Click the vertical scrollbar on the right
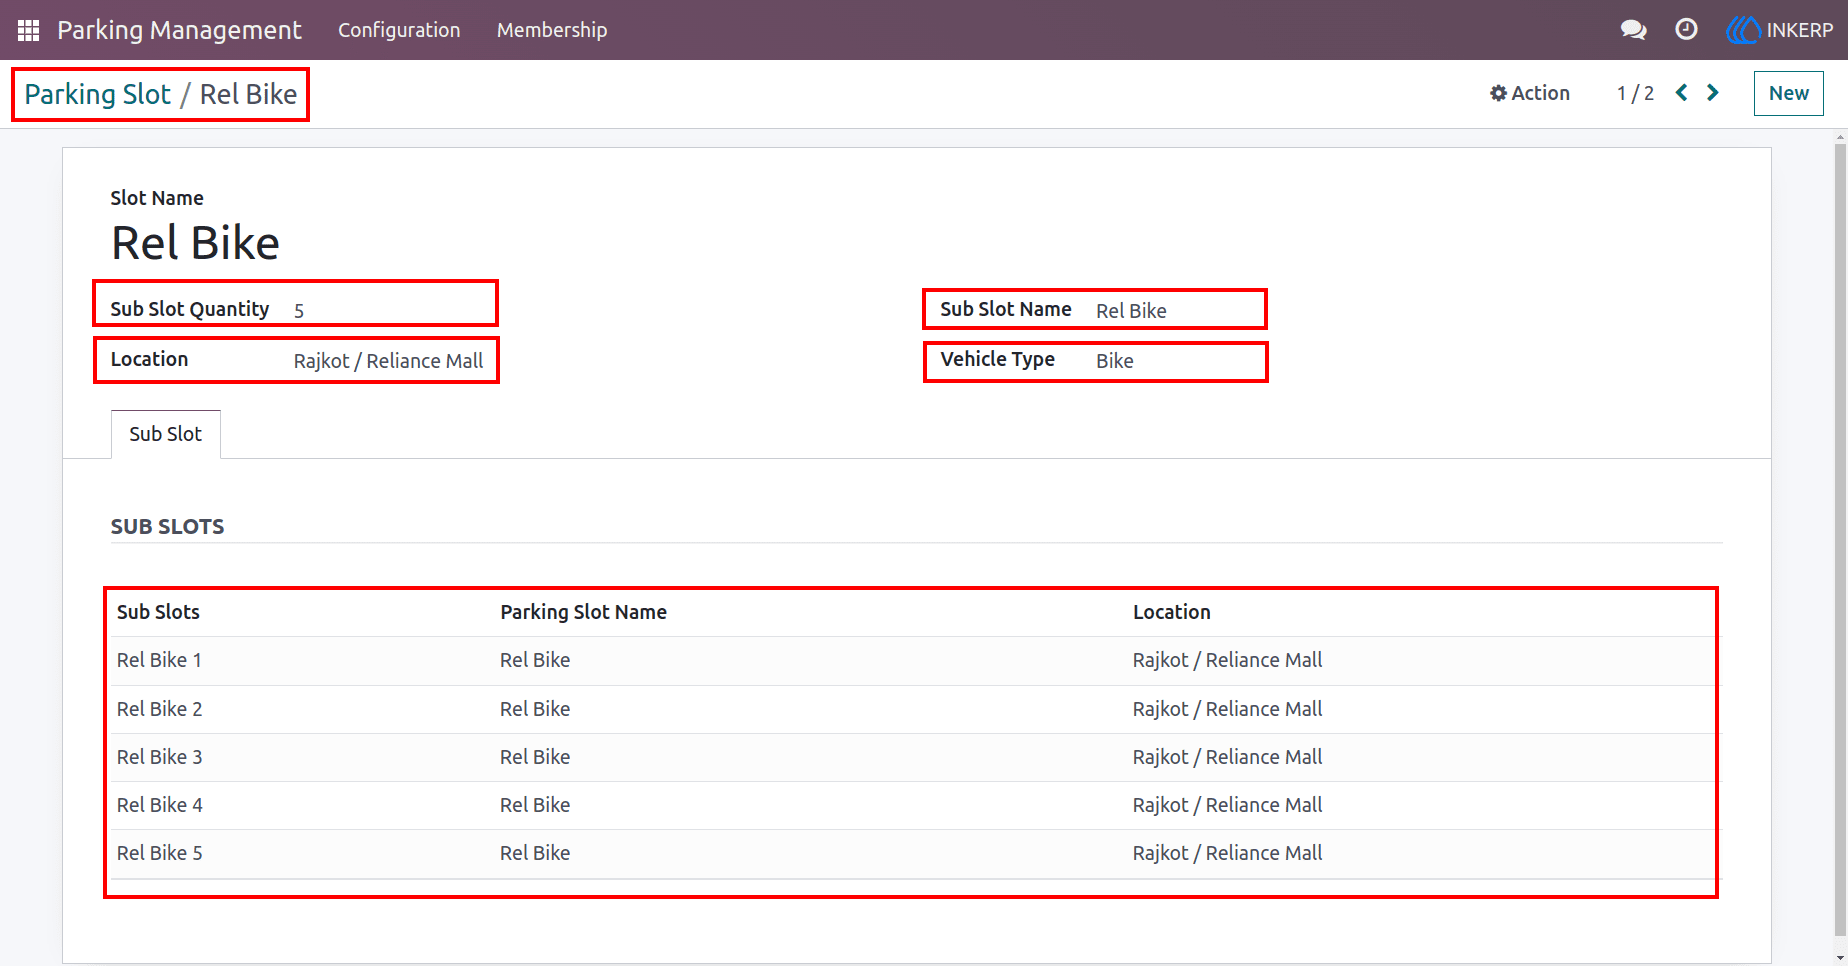Image resolution: width=1848 pixels, height=966 pixels. coord(1840,540)
